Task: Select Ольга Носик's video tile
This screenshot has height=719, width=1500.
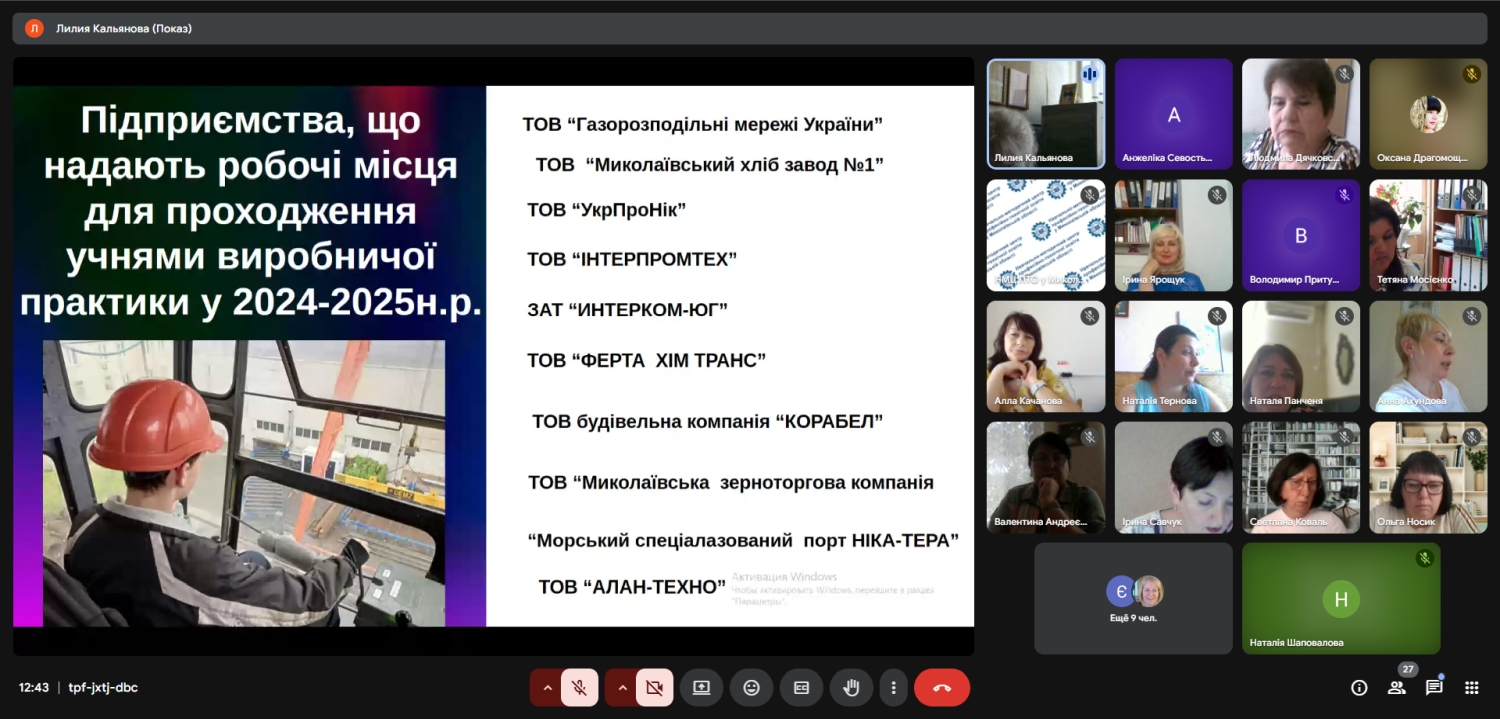Action: [1428, 477]
